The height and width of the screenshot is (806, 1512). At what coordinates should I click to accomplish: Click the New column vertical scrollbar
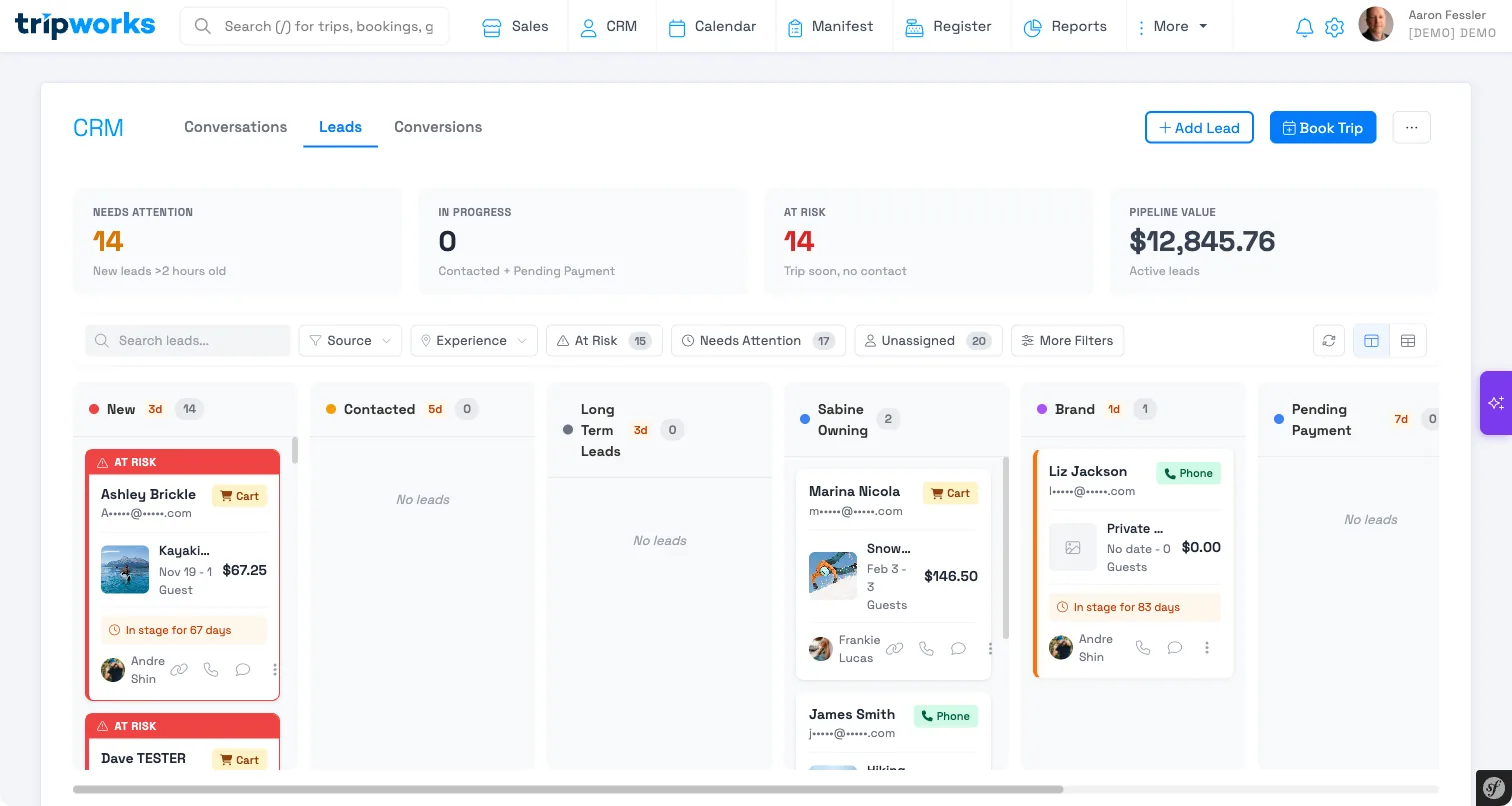pos(294,450)
